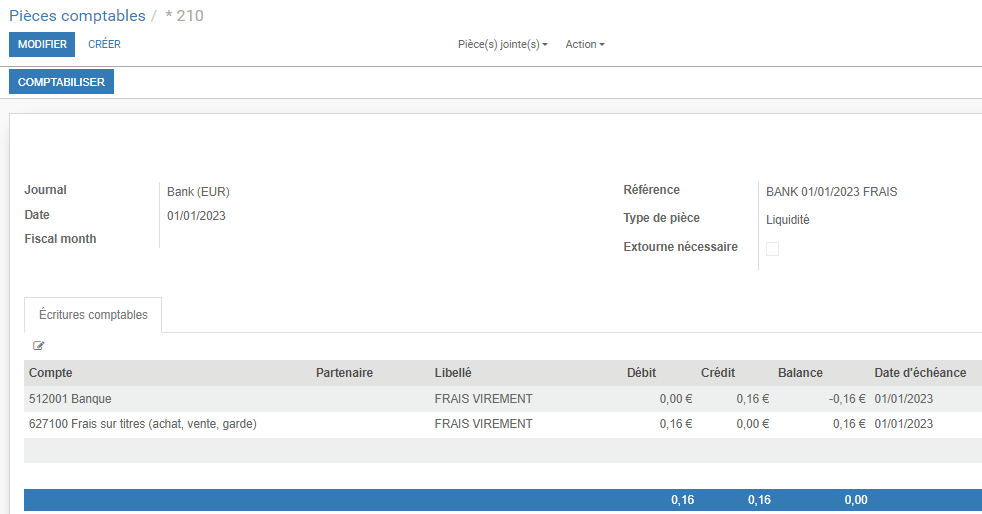Image resolution: width=982 pixels, height=514 pixels.
Task: Sort by the Date d'échéance column header
Action: tap(920, 373)
